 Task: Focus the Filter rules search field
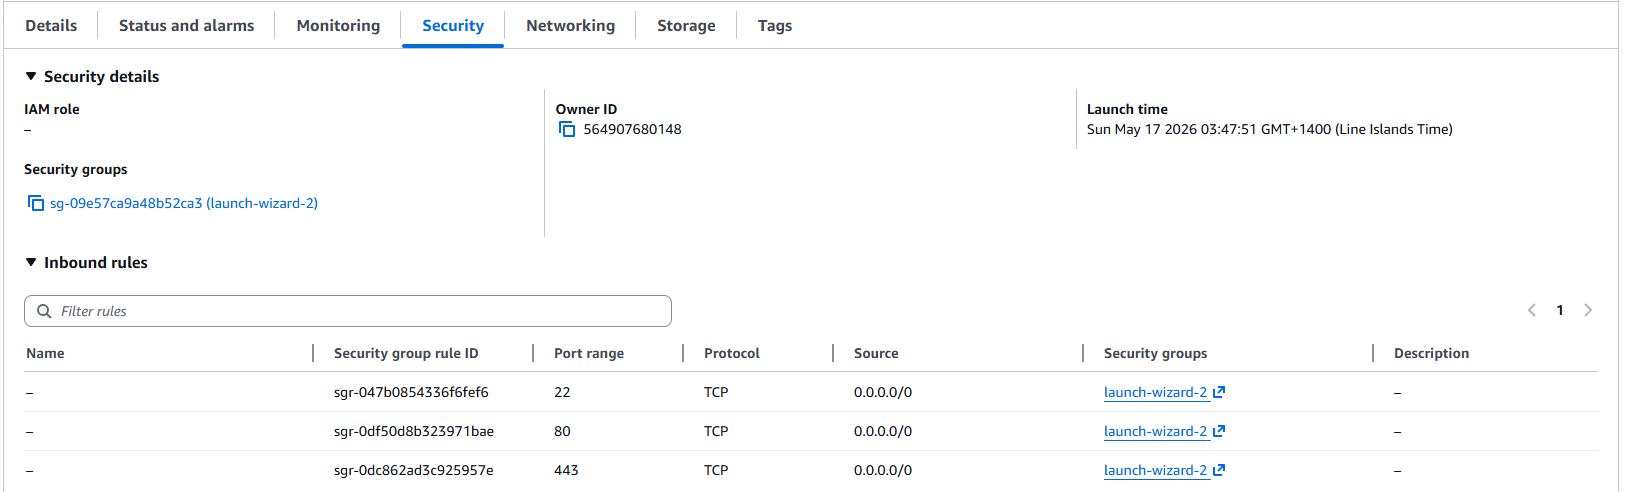[348, 311]
